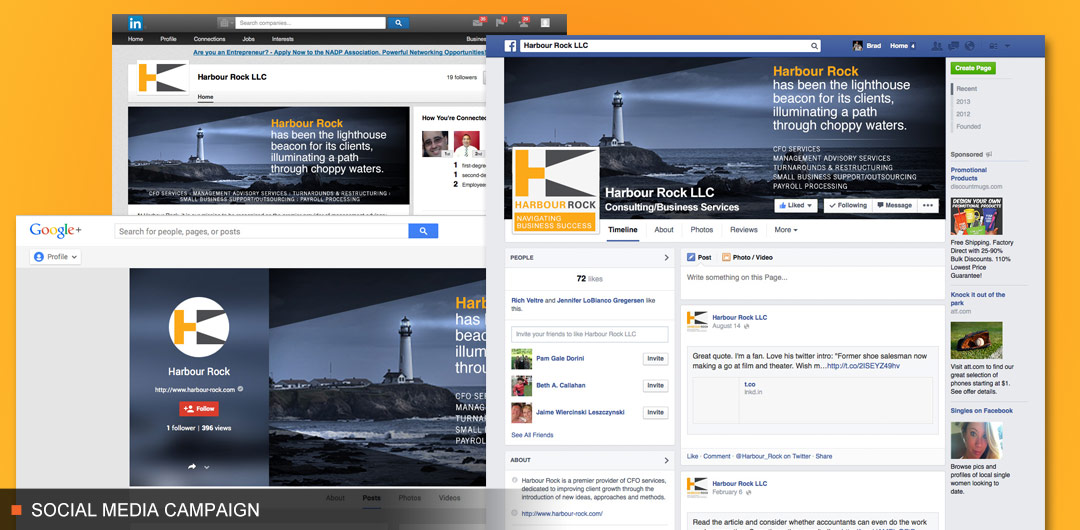Select Facebook Photos tab
This screenshot has width=1080, height=530.
[702, 230]
